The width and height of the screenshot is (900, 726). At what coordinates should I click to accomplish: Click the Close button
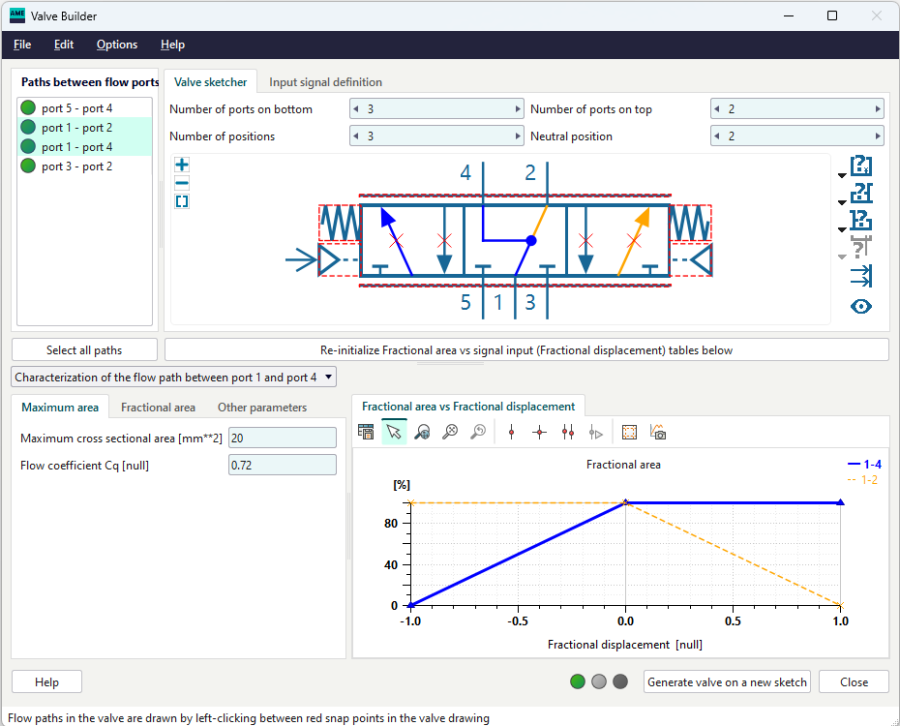point(854,681)
